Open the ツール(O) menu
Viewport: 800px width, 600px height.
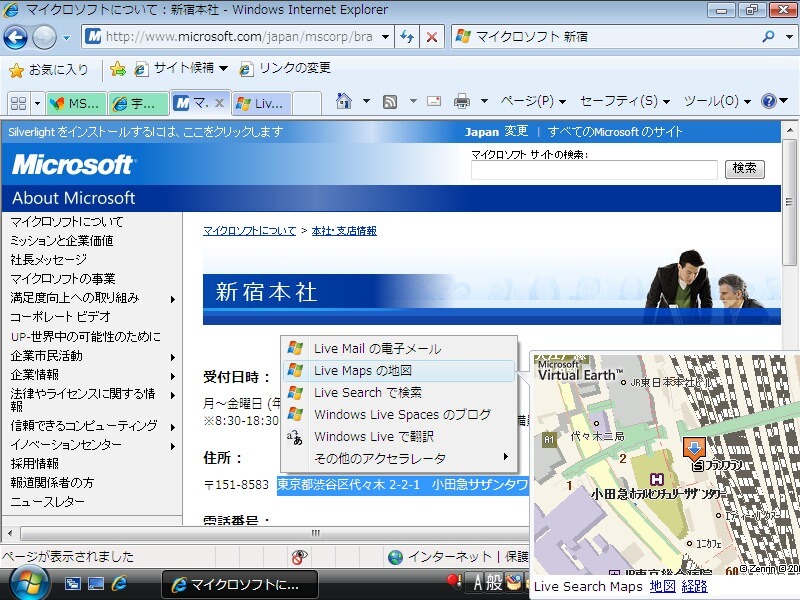pyautogui.click(x=717, y=101)
